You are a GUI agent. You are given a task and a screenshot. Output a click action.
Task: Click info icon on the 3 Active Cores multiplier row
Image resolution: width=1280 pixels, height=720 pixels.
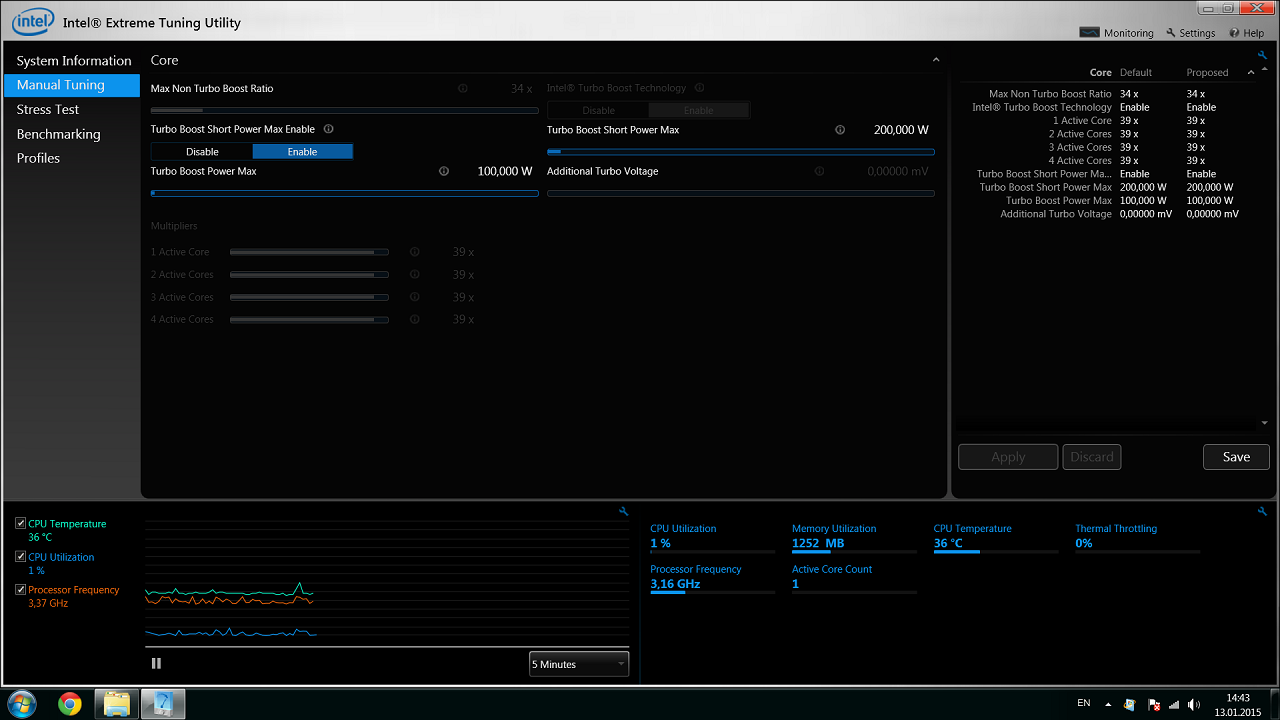point(415,297)
